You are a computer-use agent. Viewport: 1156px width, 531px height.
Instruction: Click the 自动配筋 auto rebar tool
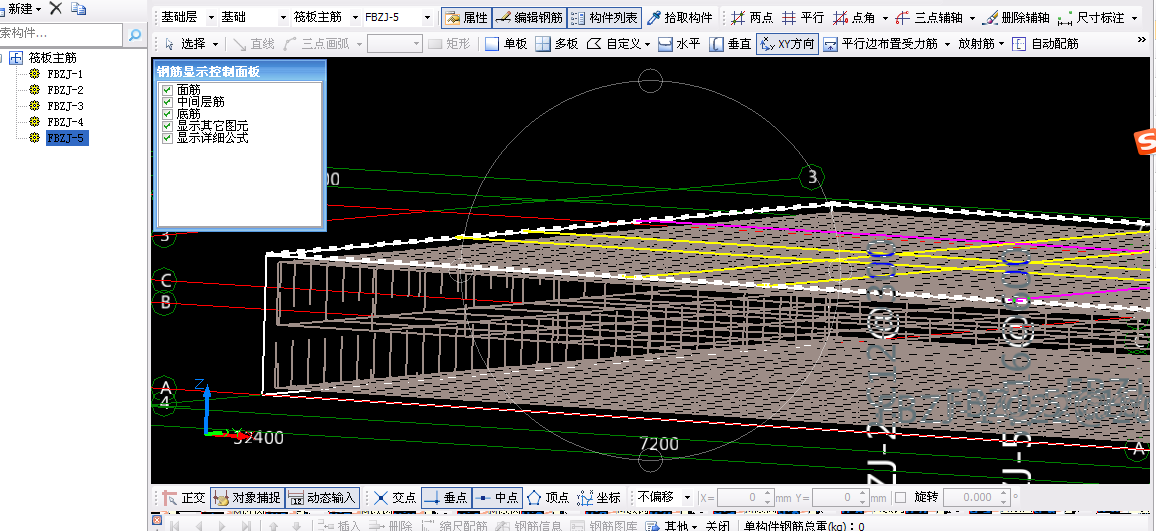coord(1046,44)
